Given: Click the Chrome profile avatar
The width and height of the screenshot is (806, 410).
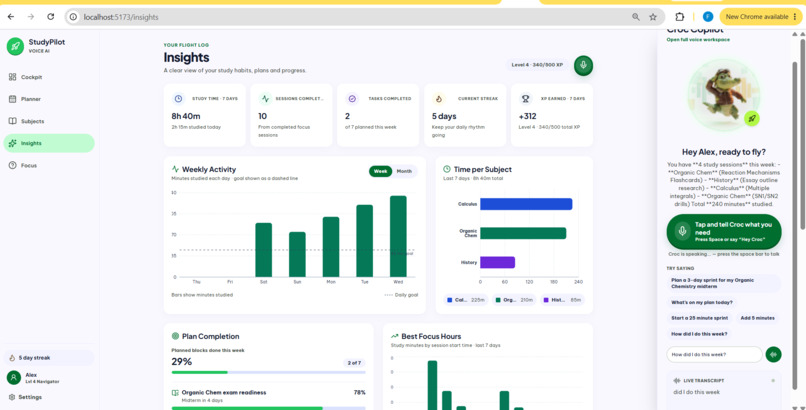Looking at the screenshot, I should tap(708, 16).
